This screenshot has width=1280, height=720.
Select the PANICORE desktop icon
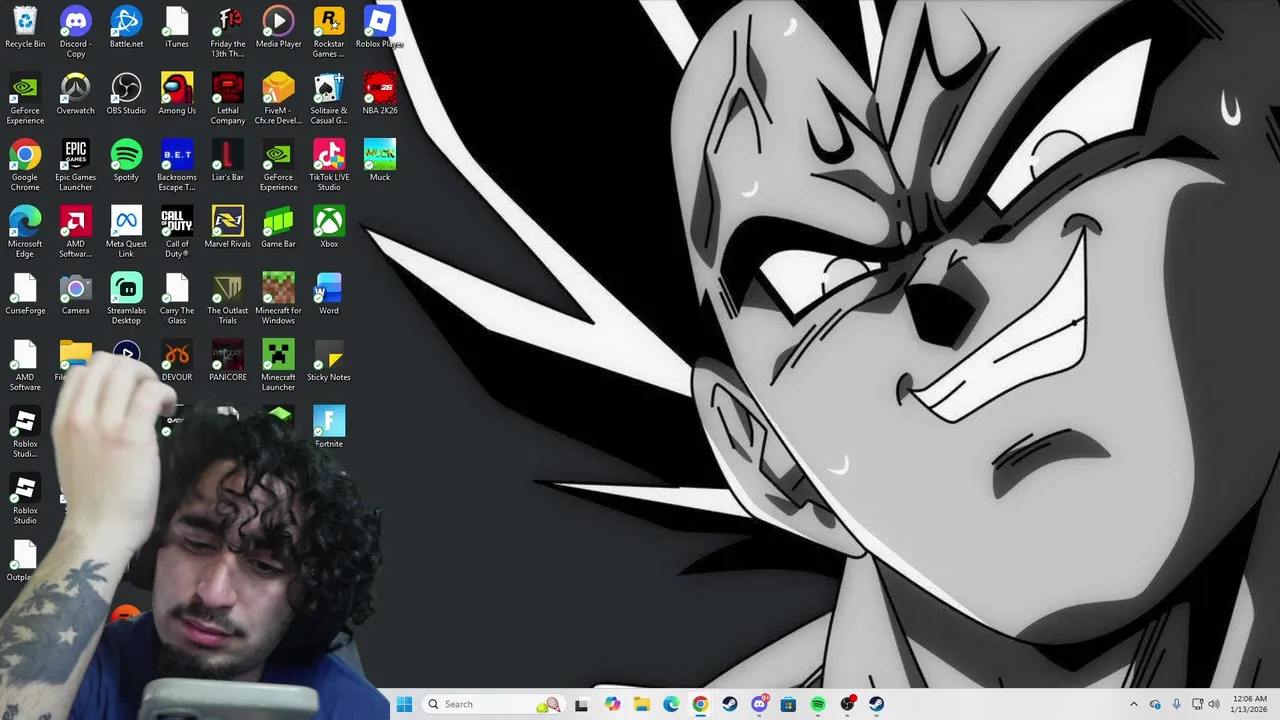click(228, 361)
